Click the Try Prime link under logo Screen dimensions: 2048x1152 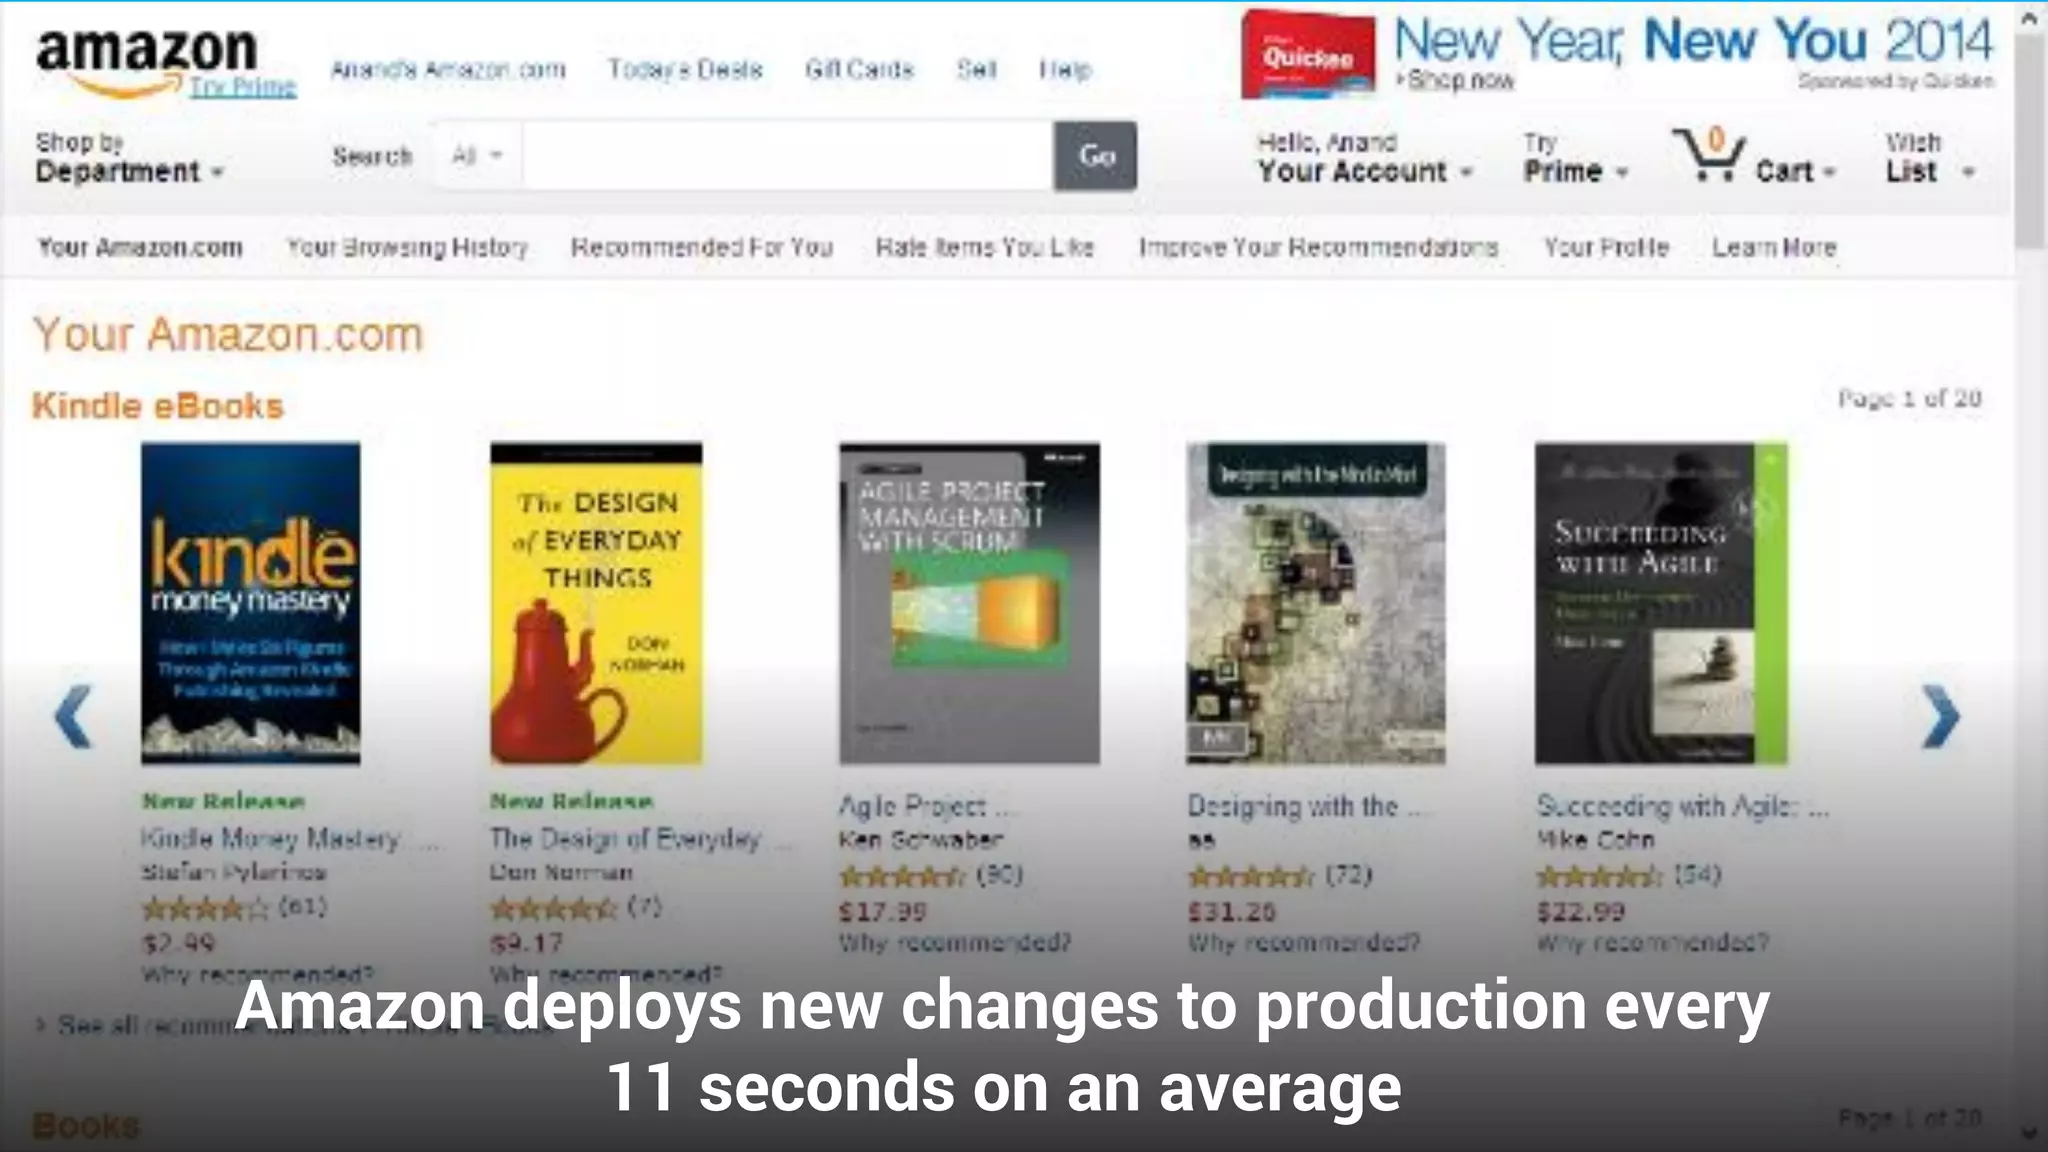[x=243, y=87]
